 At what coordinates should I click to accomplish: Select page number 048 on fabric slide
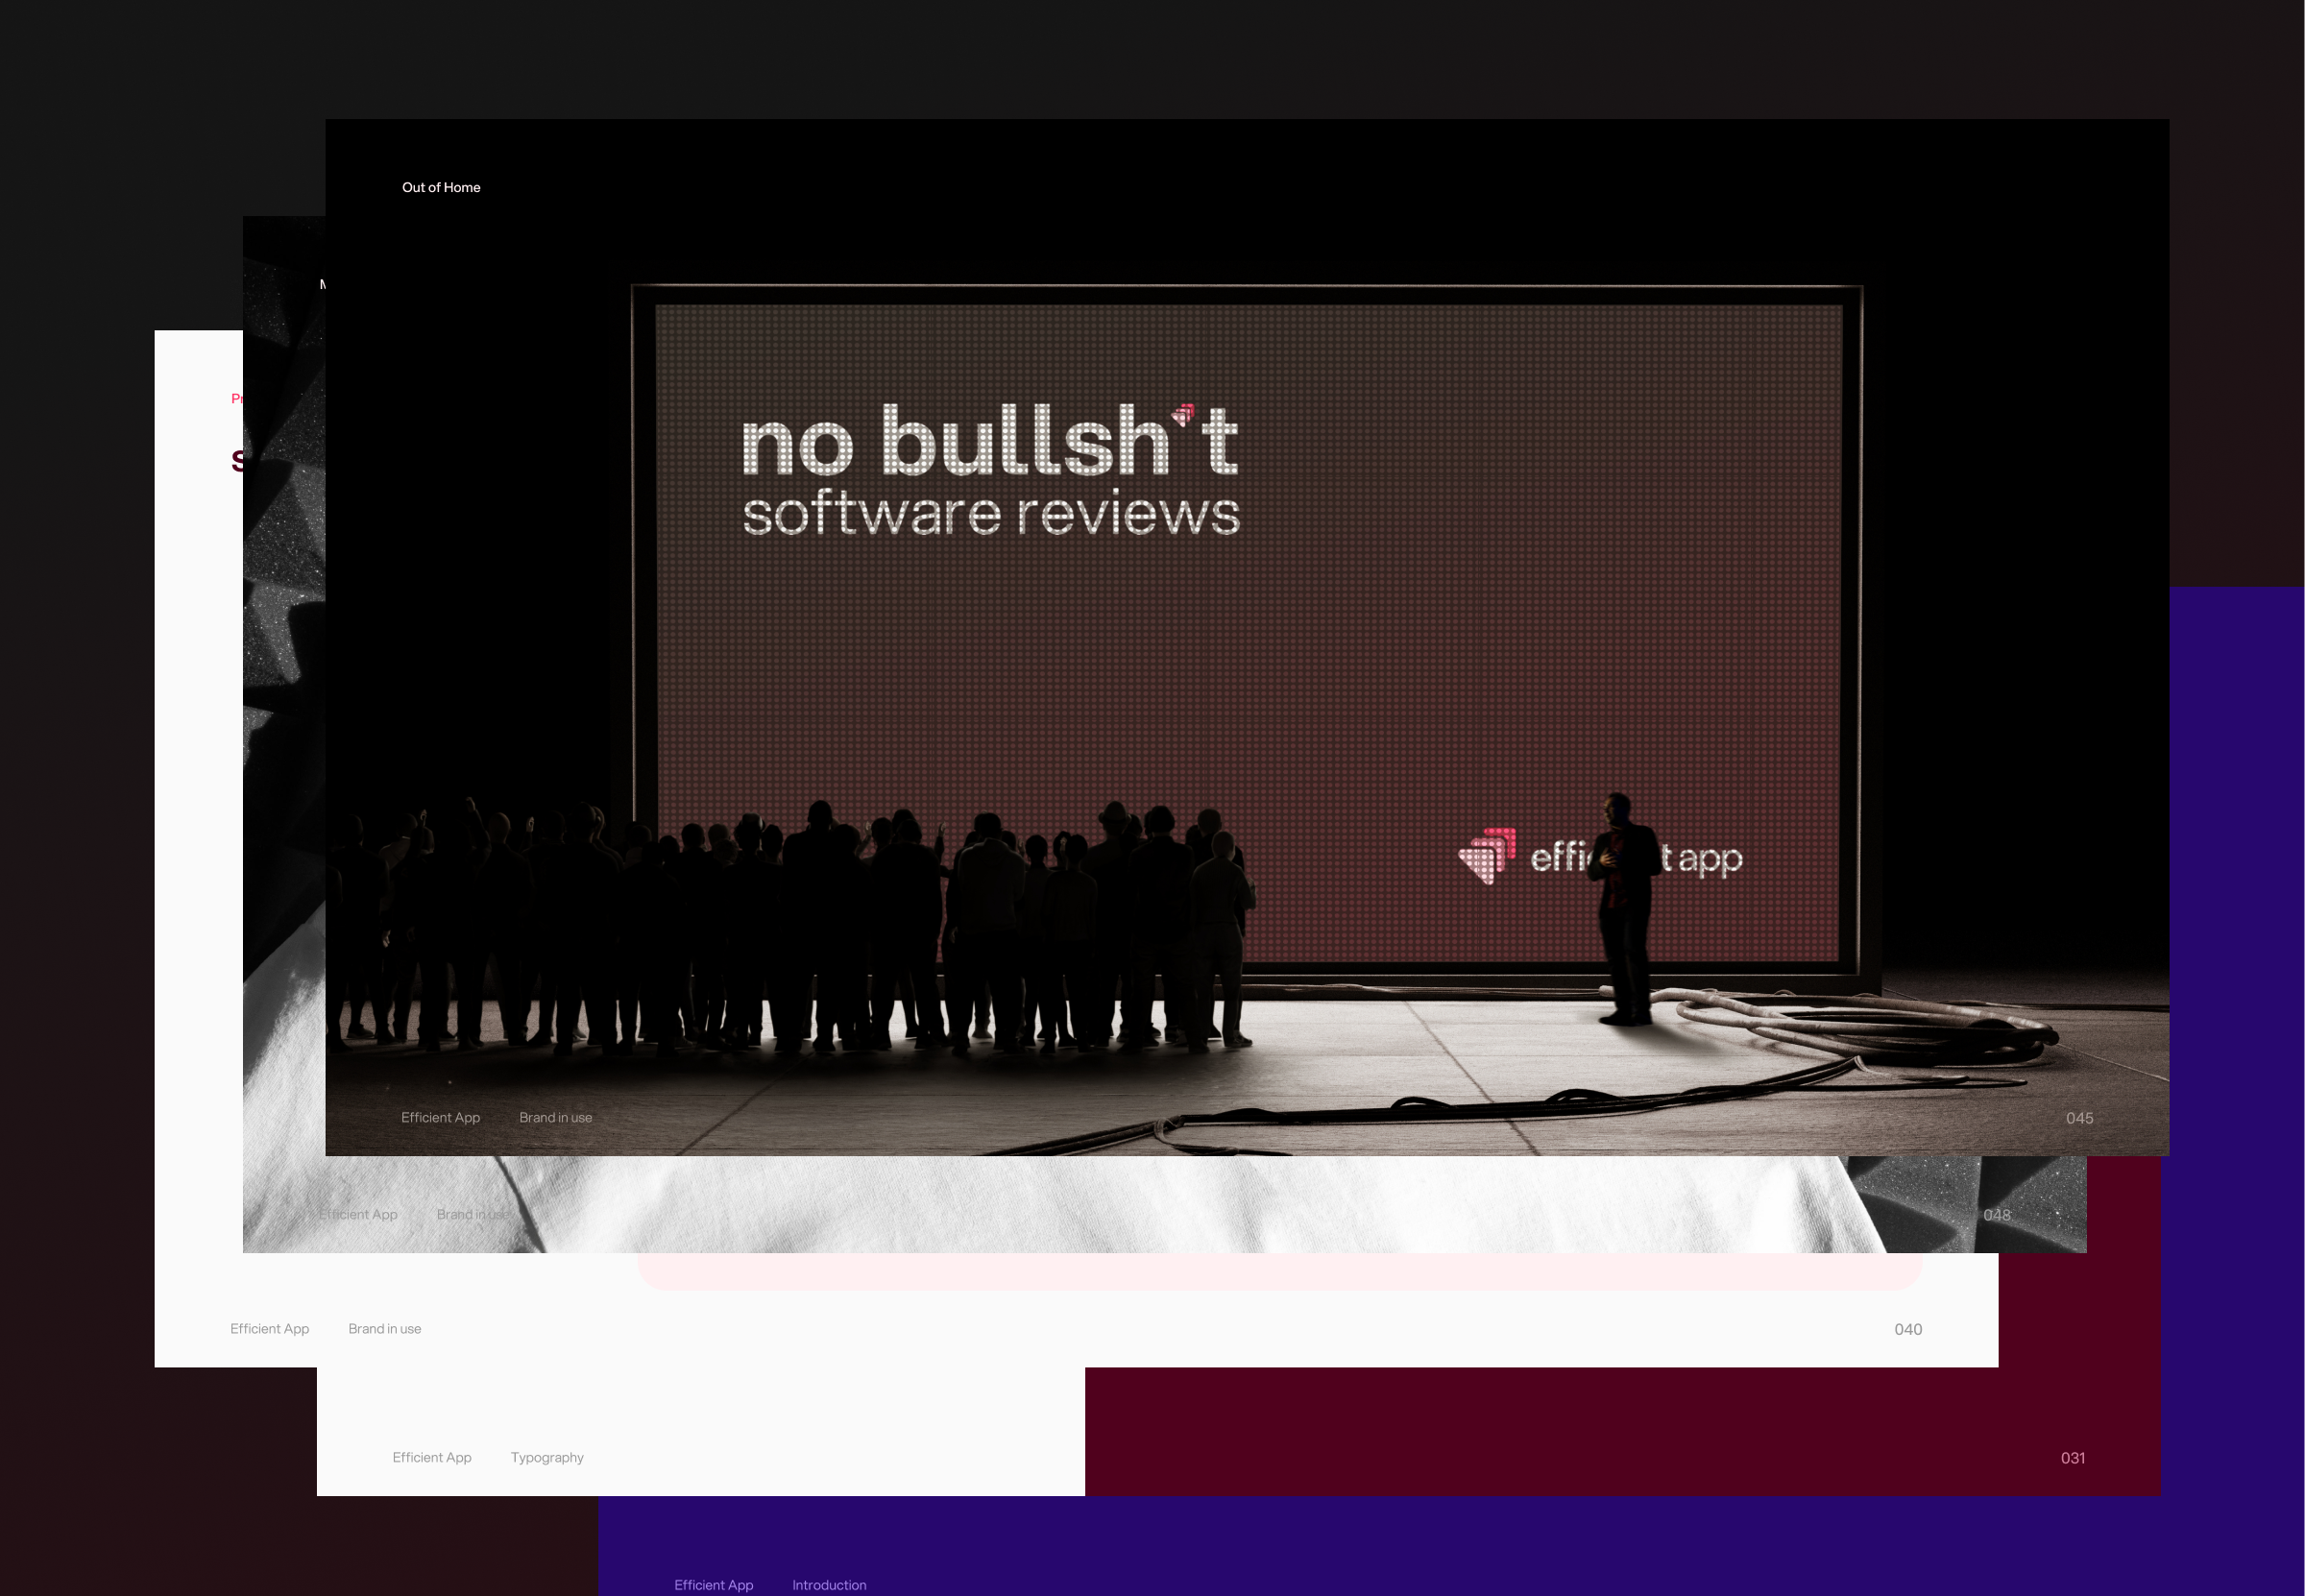coord(1996,1215)
